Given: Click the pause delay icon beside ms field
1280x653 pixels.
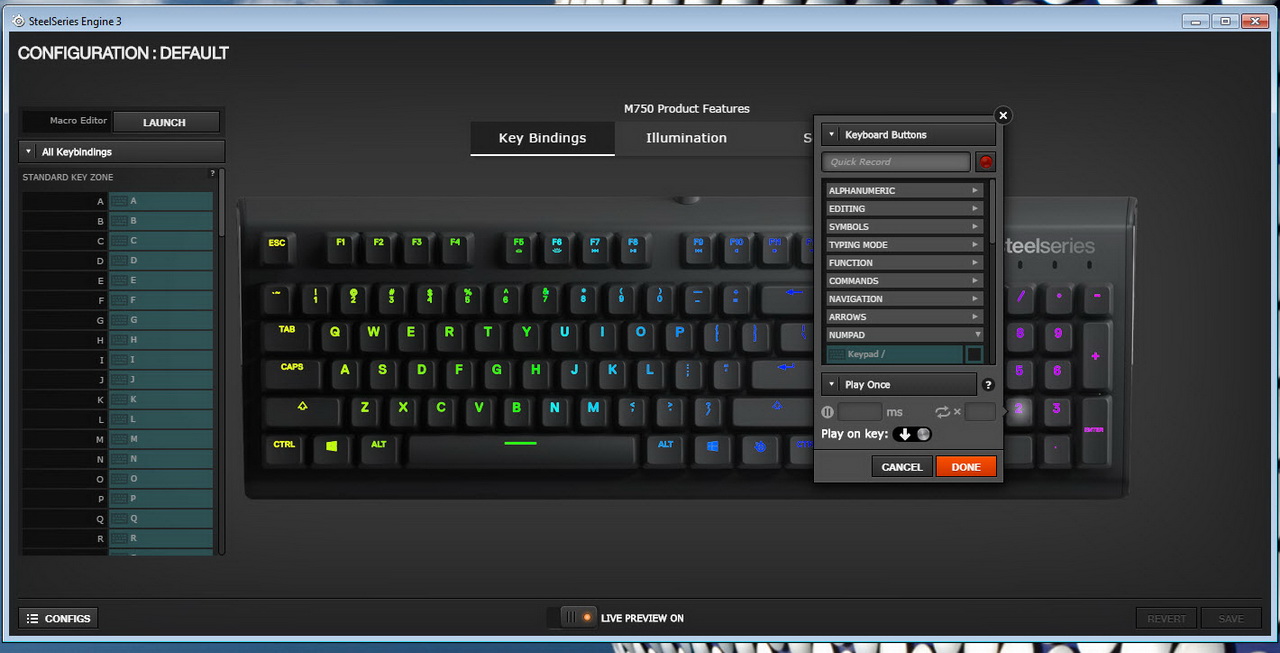Looking at the screenshot, I should [x=827, y=412].
